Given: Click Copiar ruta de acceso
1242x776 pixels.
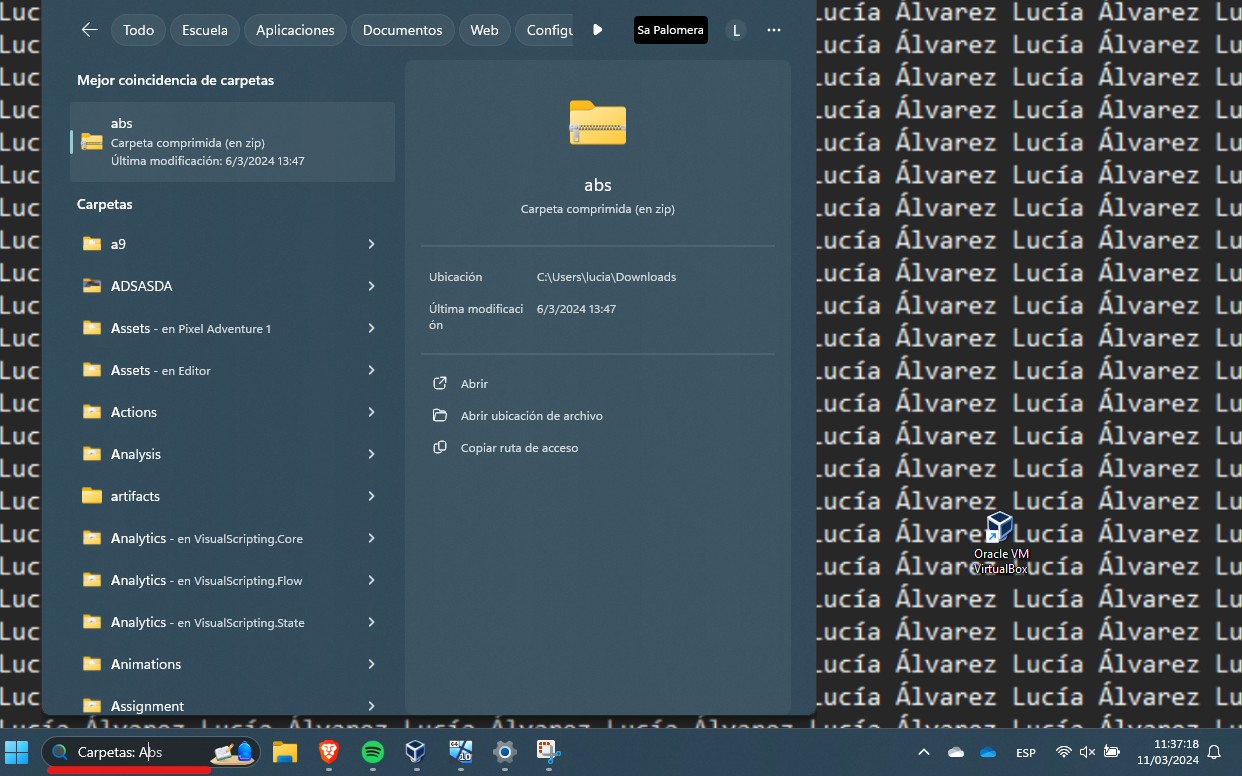Looking at the screenshot, I should point(518,448).
